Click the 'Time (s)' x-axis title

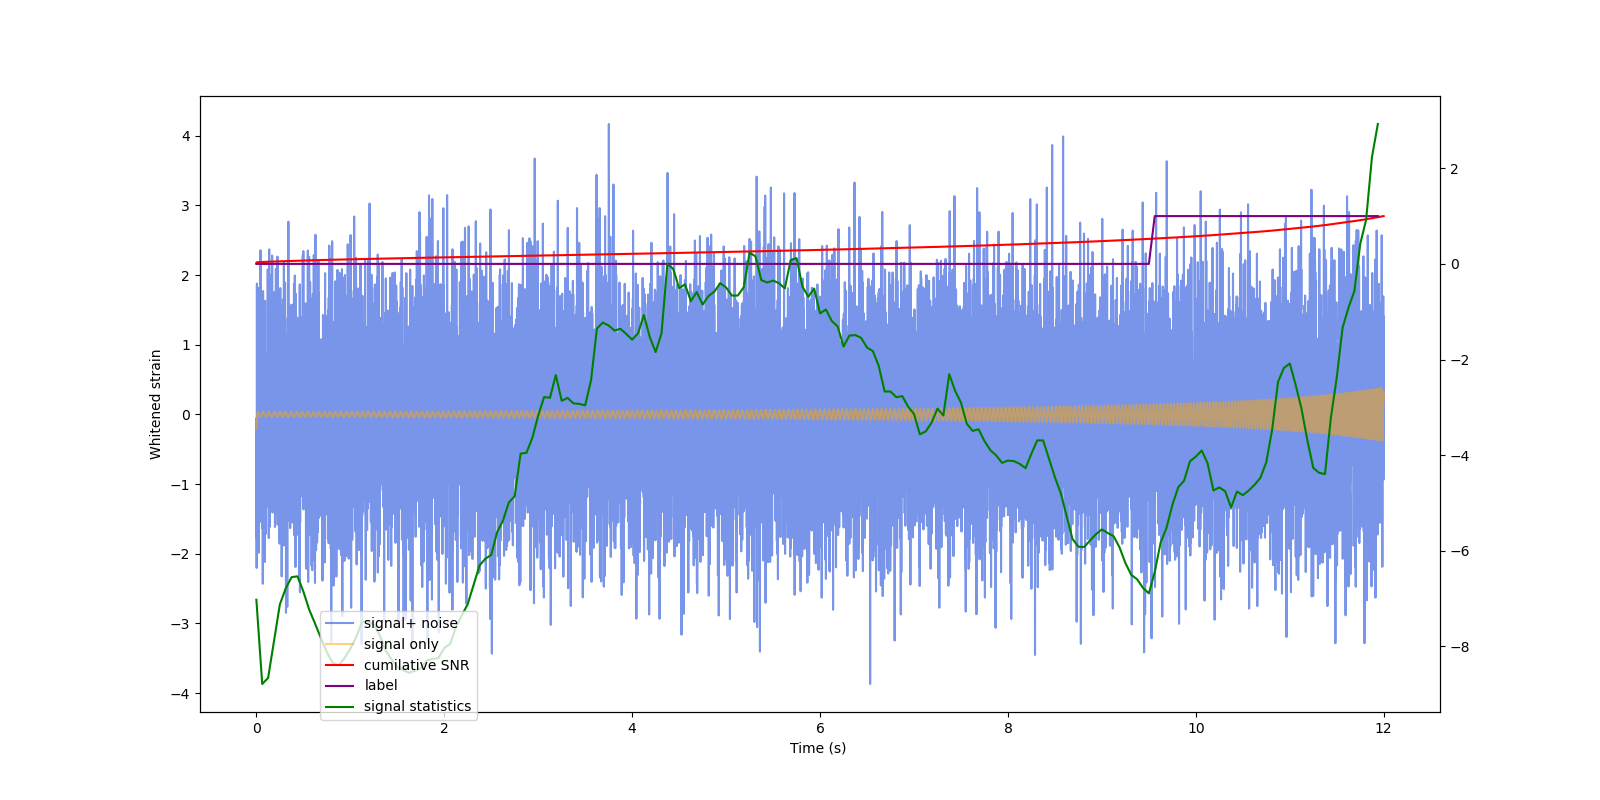tap(818, 748)
